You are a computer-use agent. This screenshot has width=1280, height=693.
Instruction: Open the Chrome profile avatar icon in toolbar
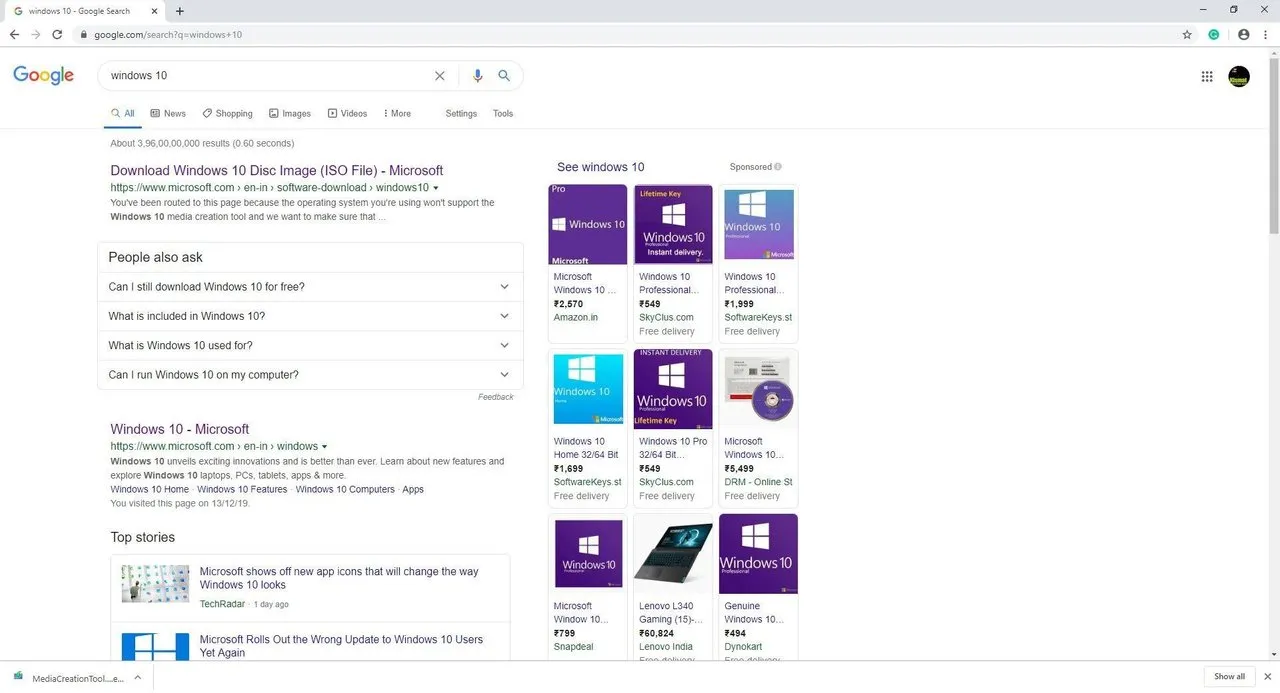pyautogui.click(x=1244, y=34)
